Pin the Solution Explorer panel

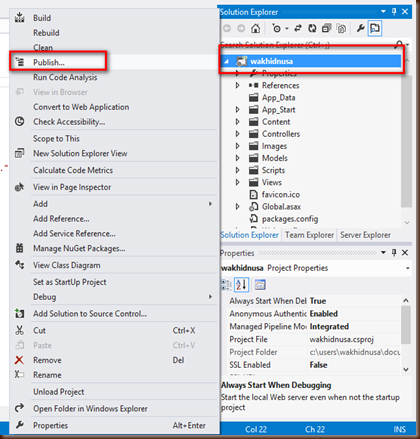394,12
